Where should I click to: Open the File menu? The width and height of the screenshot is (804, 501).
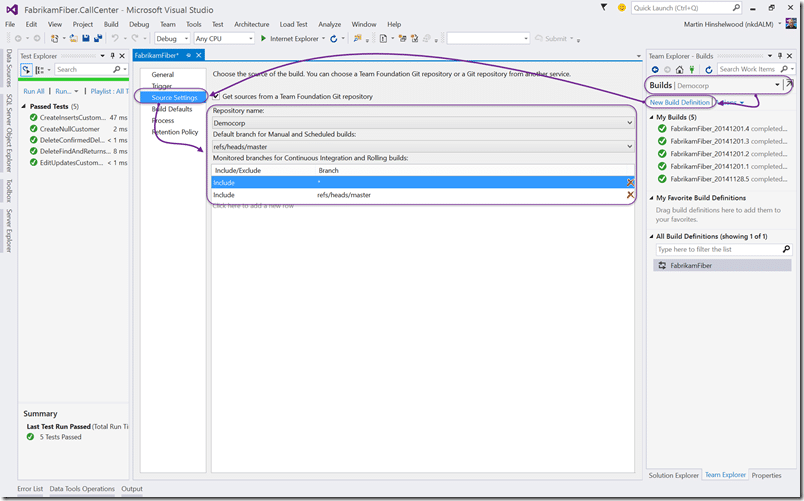pos(10,24)
